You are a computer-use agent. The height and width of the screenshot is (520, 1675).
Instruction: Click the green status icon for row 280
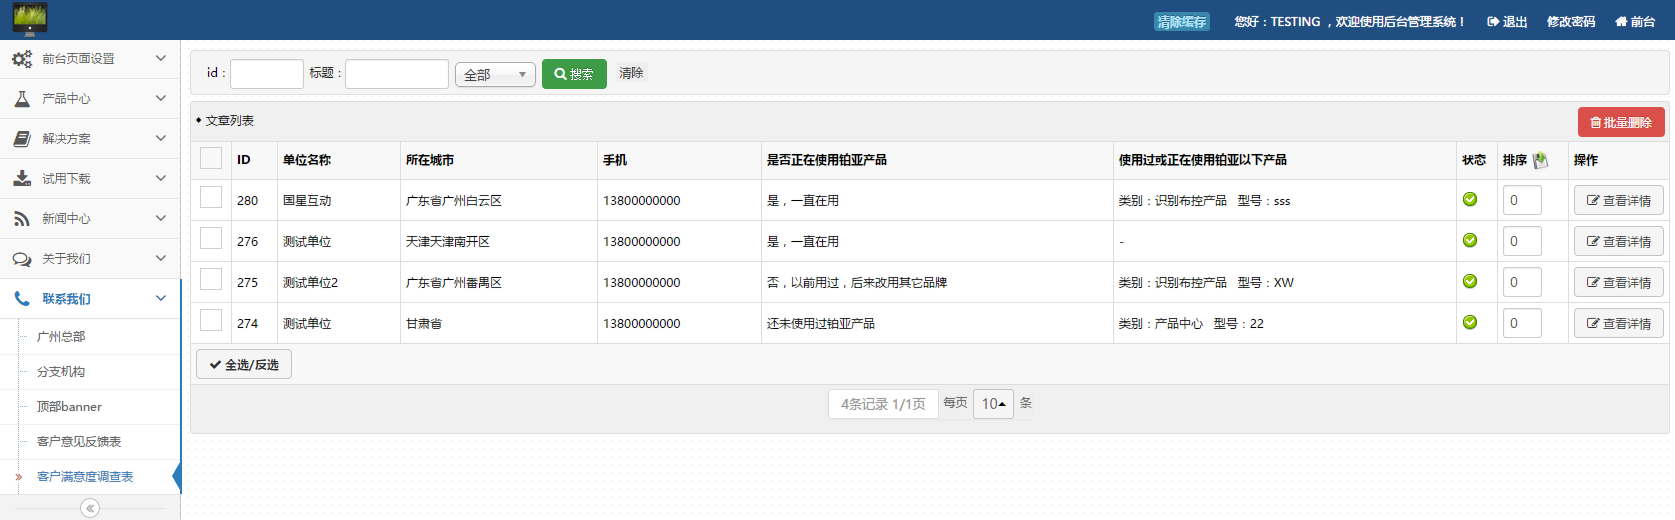pyautogui.click(x=1469, y=199)
